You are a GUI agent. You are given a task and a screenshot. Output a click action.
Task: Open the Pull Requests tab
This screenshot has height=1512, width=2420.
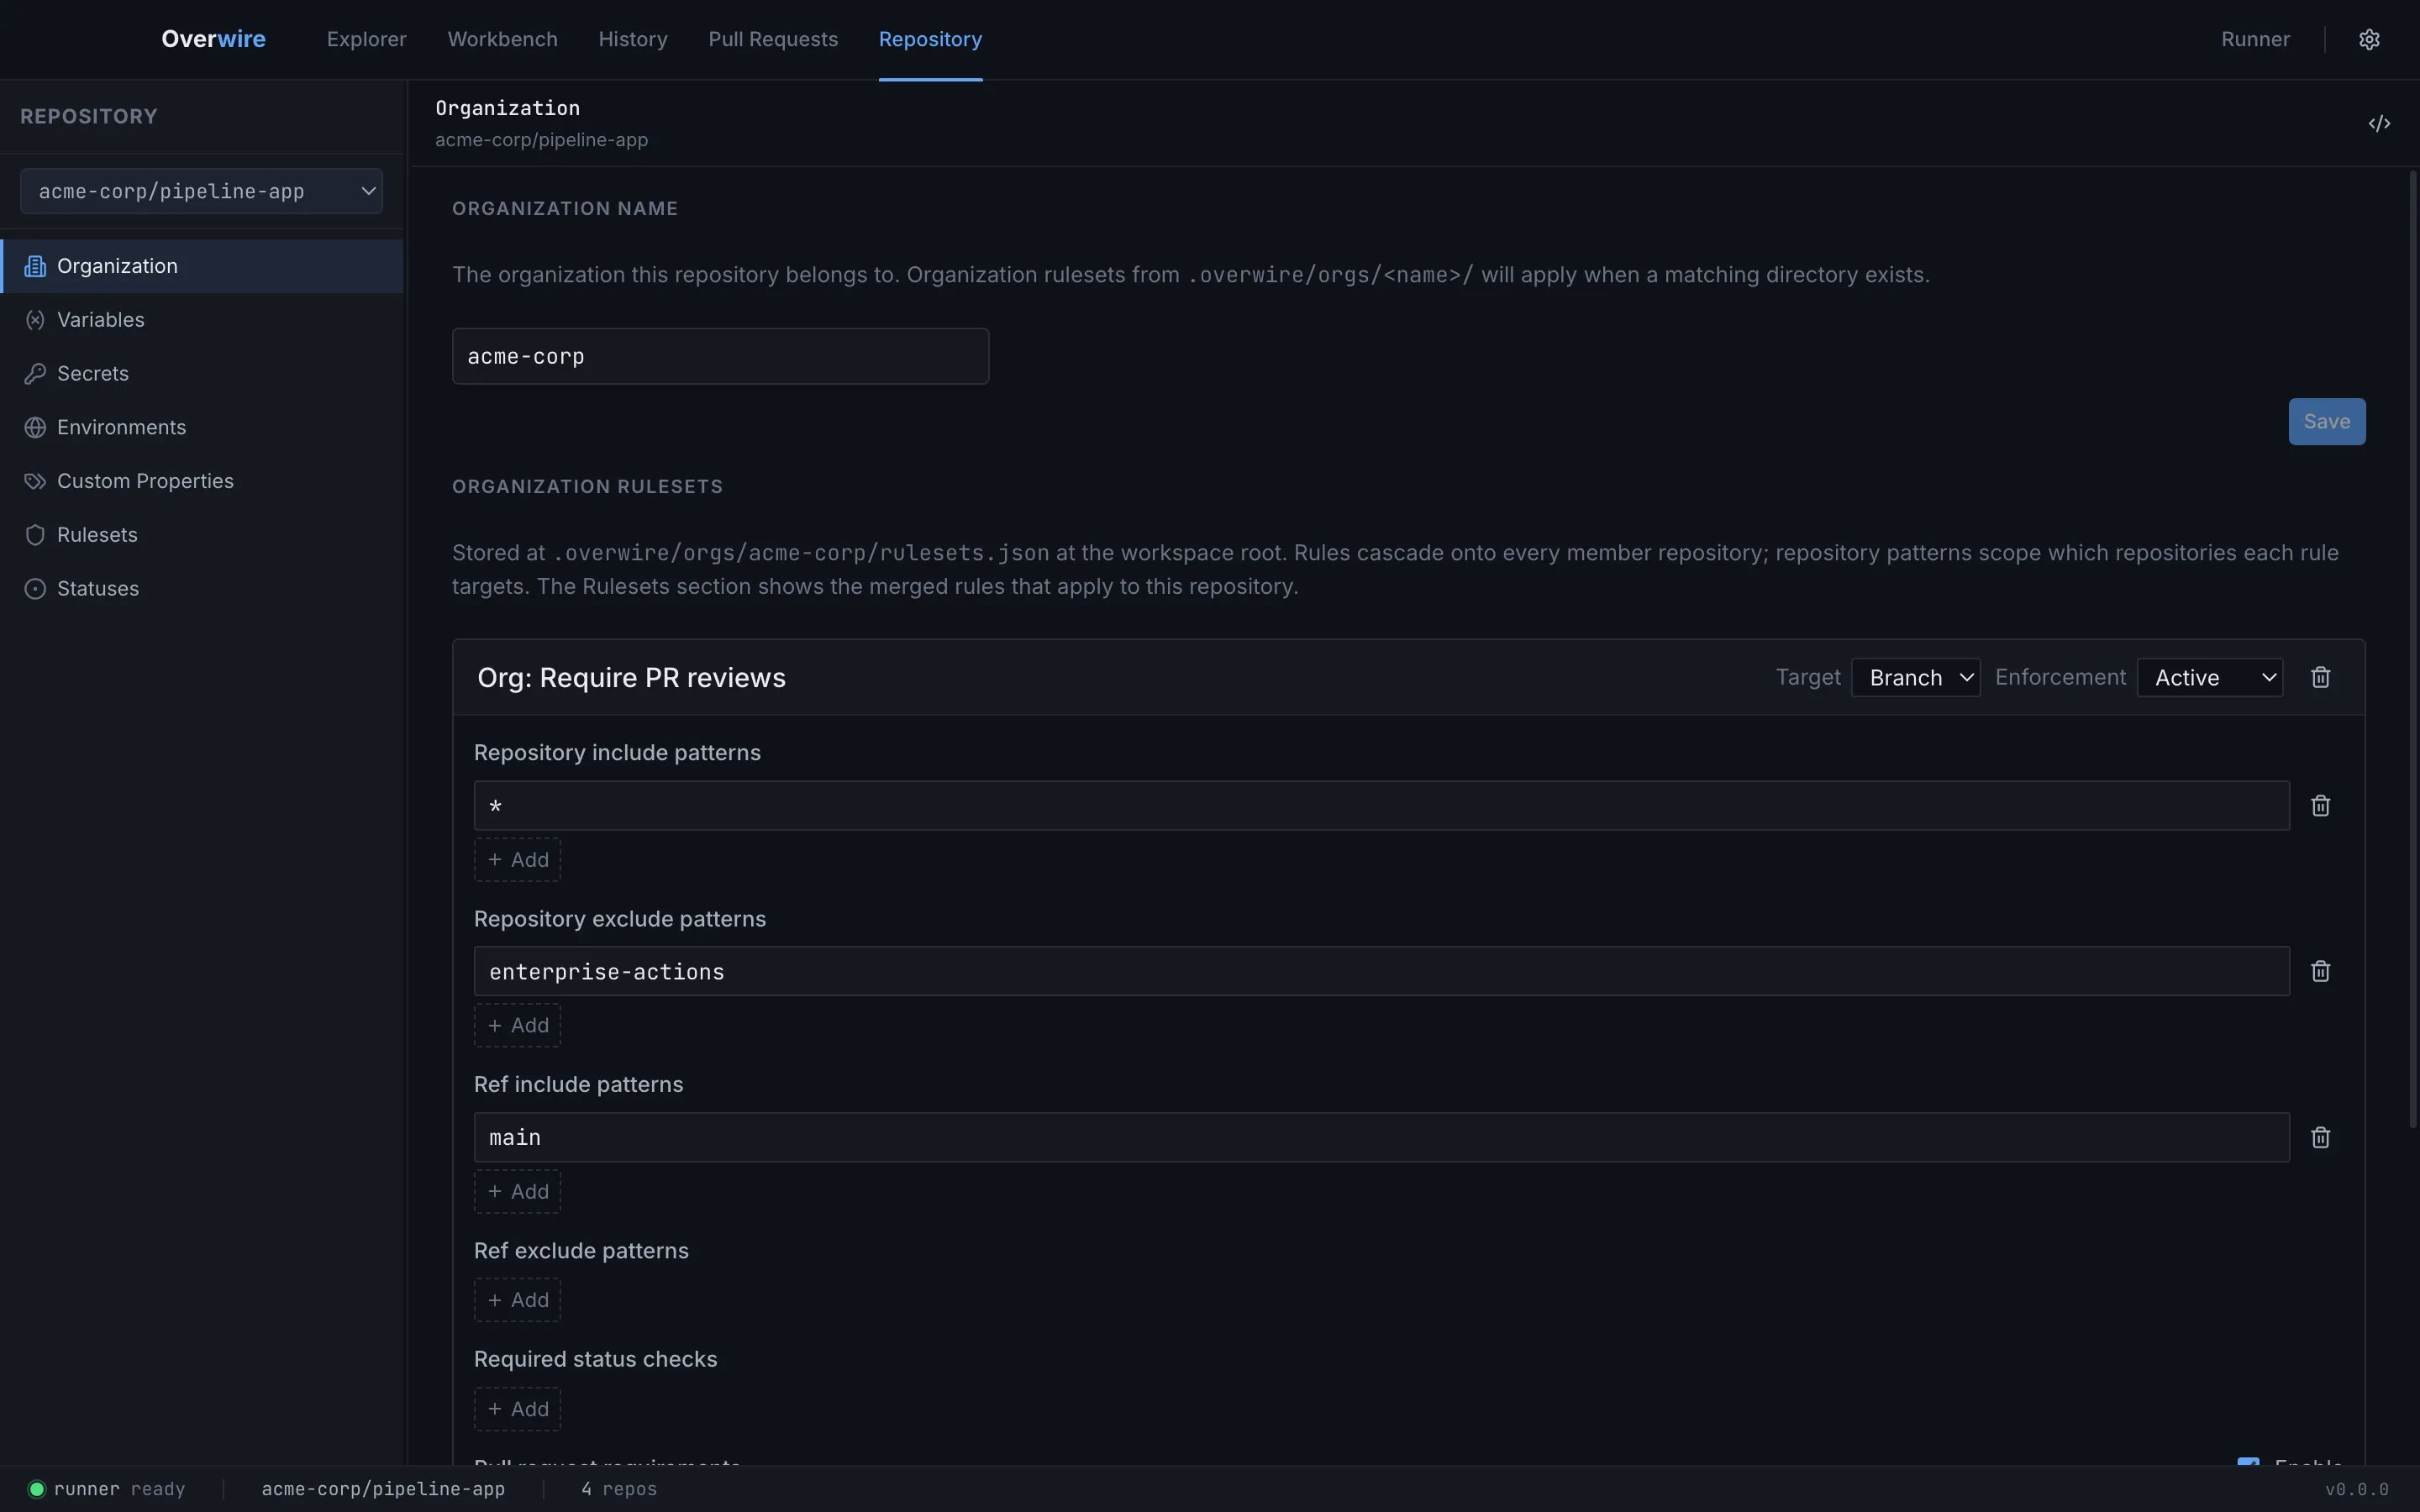pos(773,39)
